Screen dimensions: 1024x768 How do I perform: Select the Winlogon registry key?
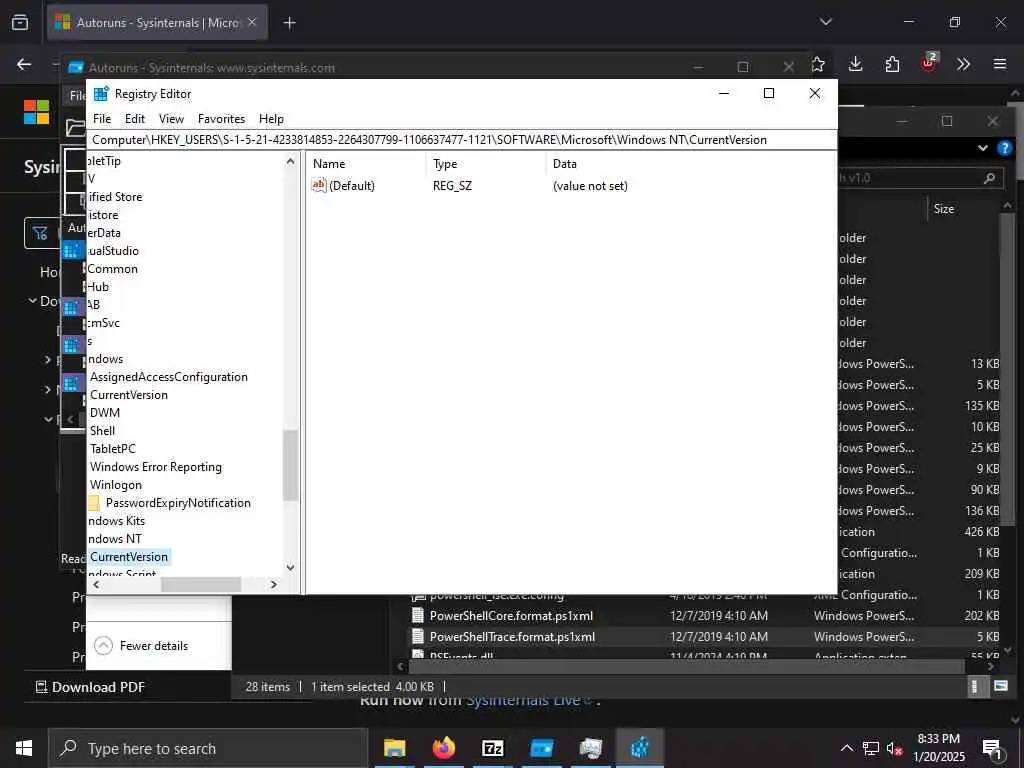pos(116,485)
